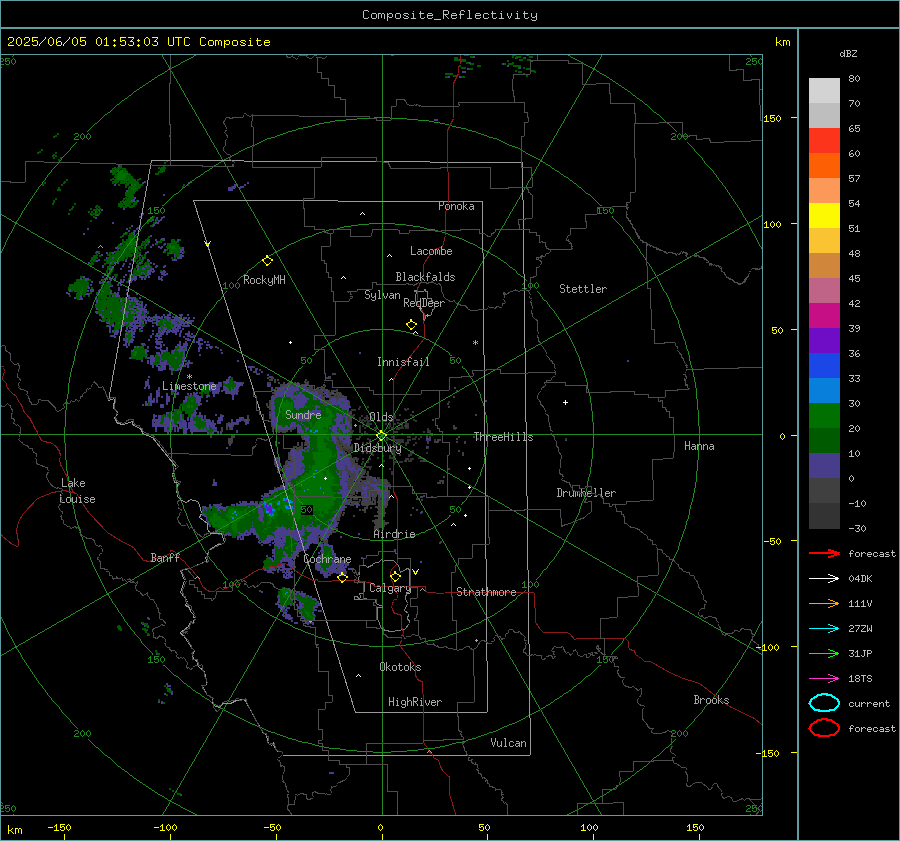Select the cyan 27ZW arrow icon
The image size is (900, 841).
pos(824,629)
